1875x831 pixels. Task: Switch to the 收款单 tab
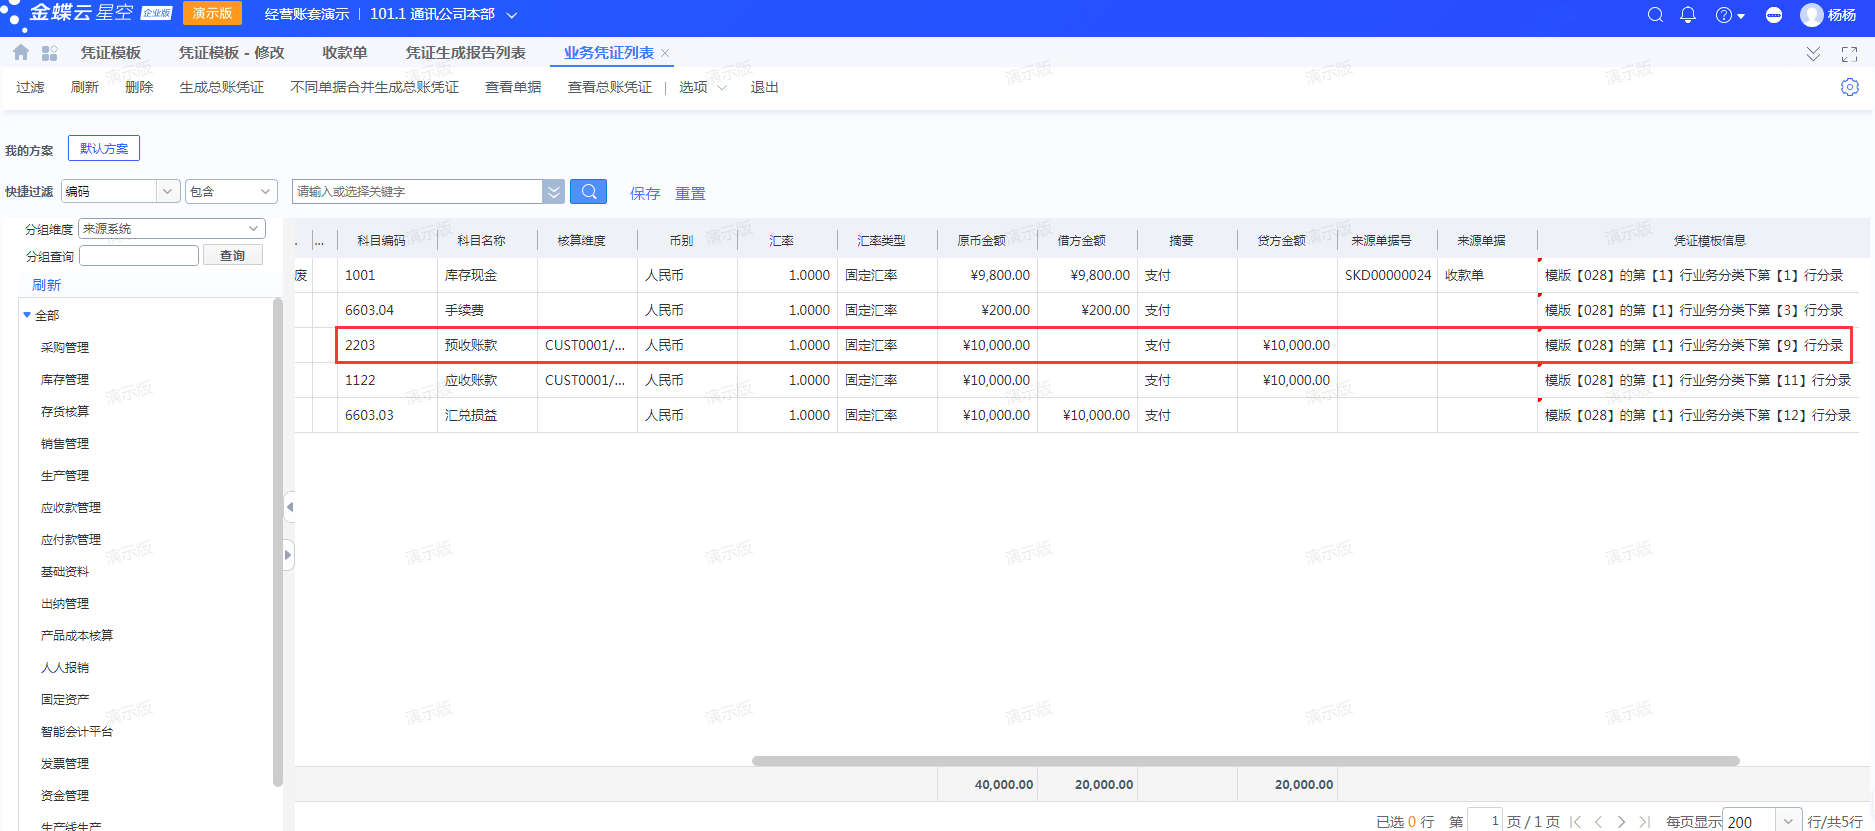coord(345,53)
